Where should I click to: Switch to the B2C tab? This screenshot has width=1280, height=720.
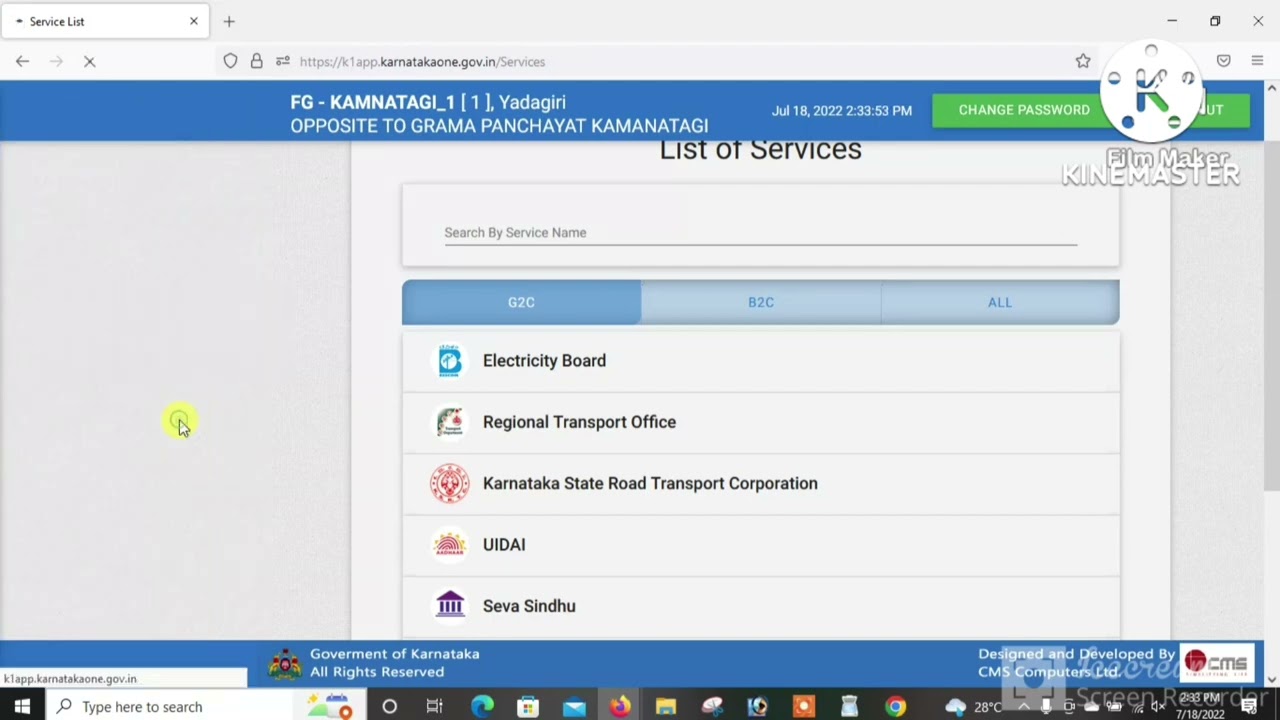(761, 302)
